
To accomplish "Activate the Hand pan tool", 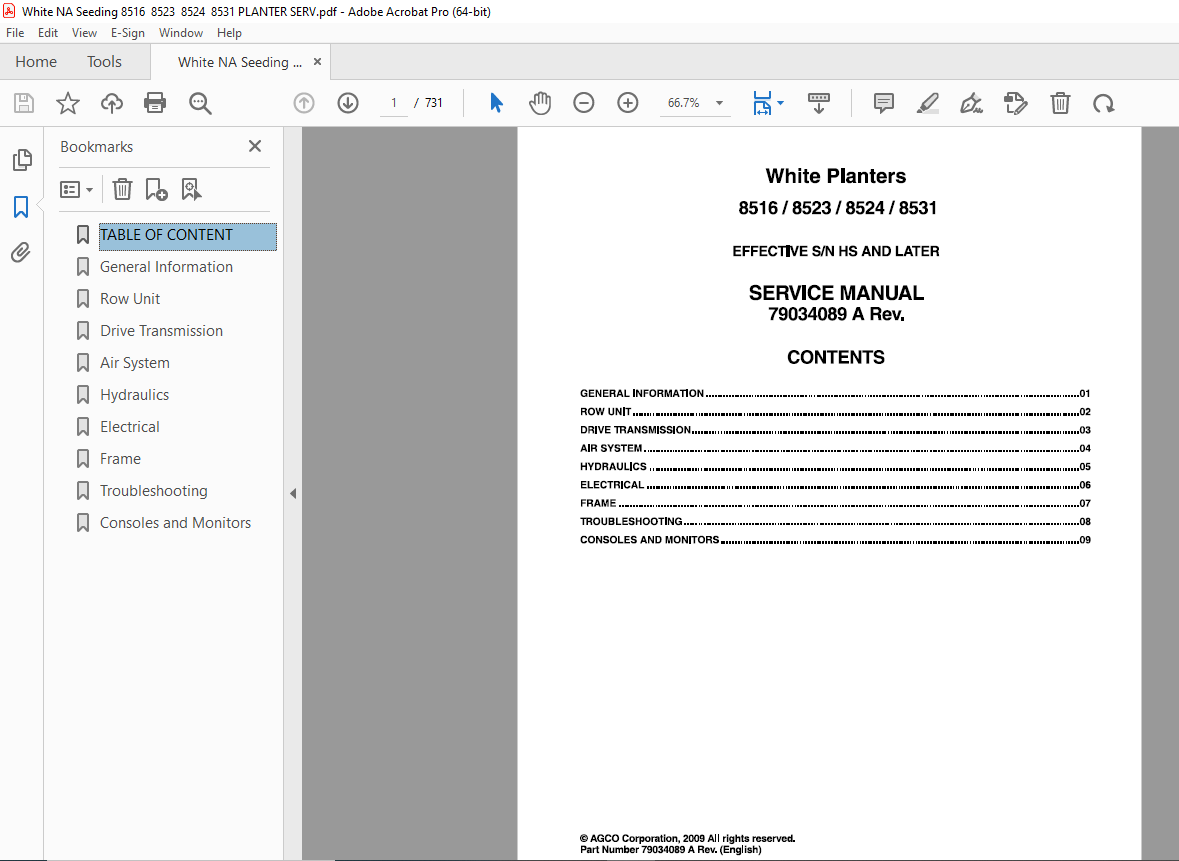I will coord(540,103).
